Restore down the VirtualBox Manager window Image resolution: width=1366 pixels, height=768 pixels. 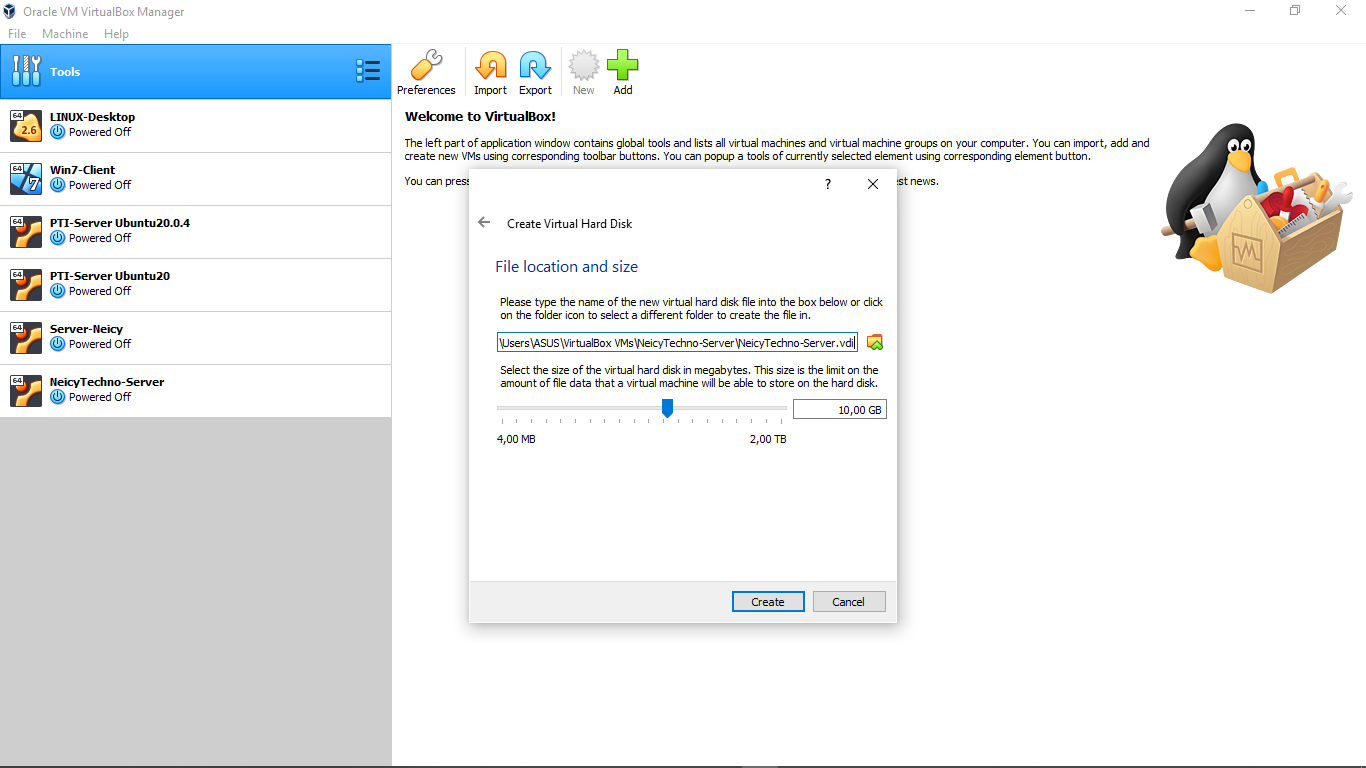point(1295,11)
